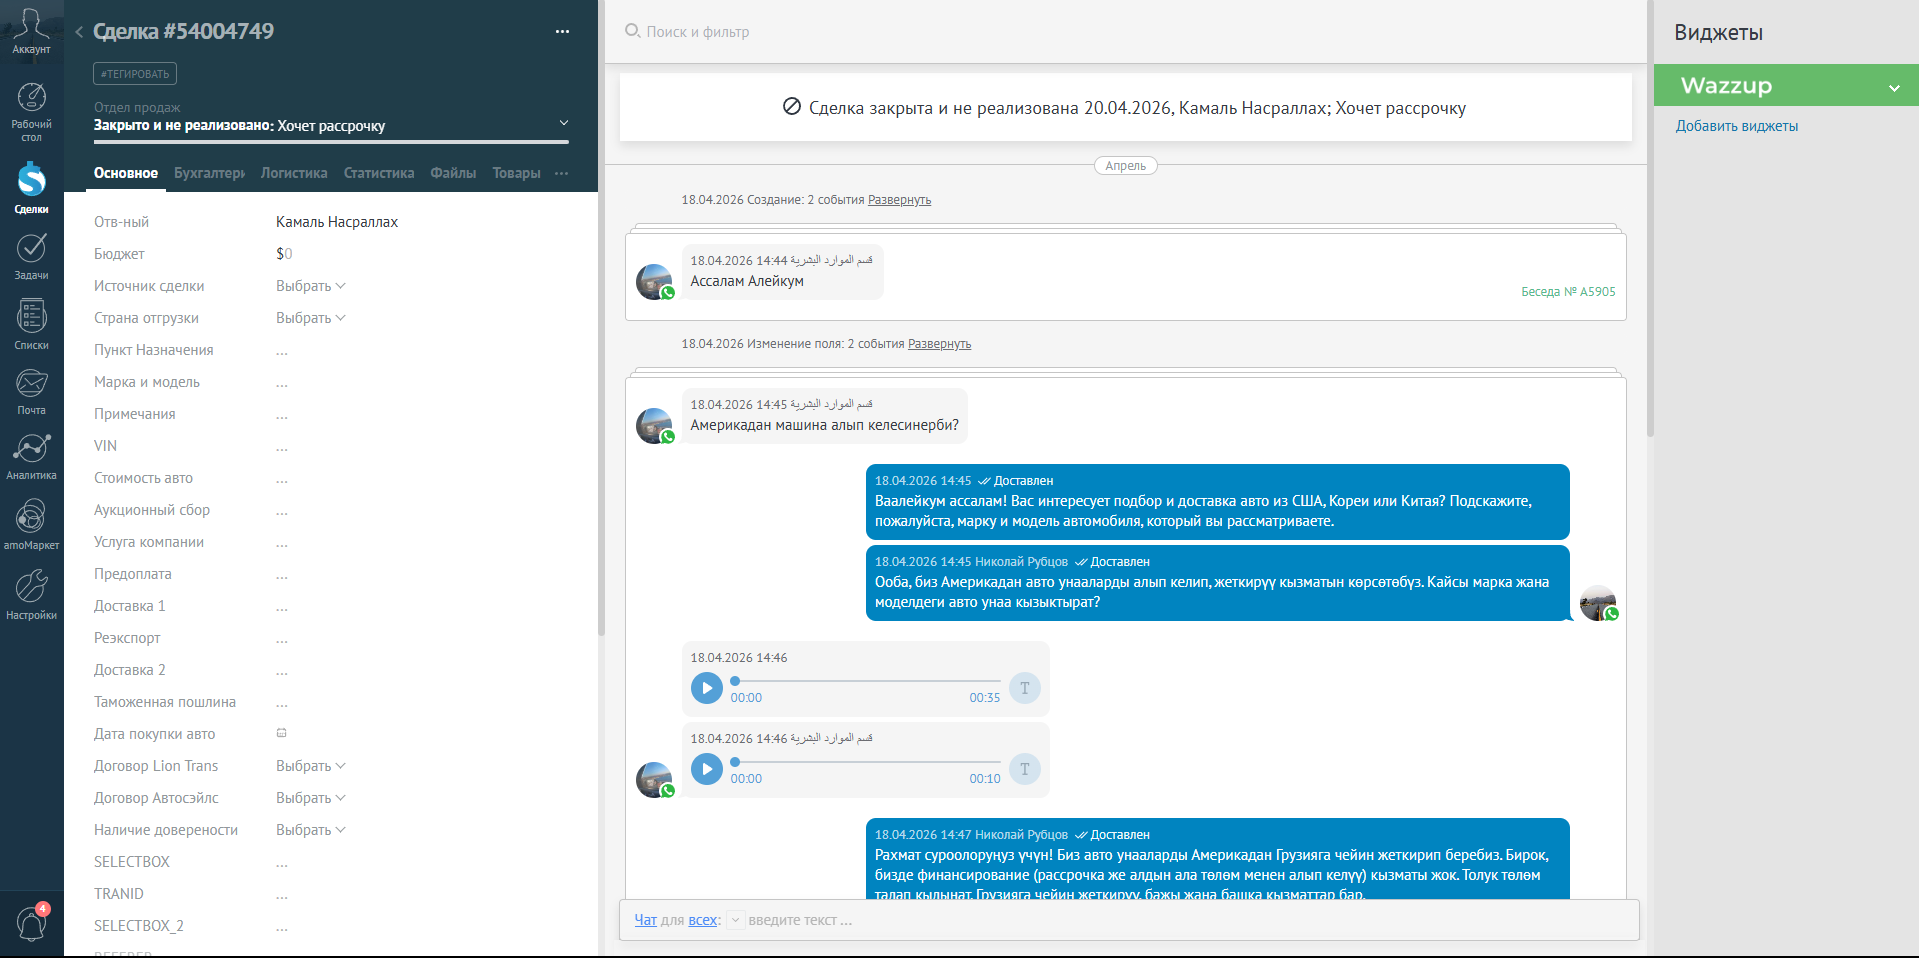Open the Договор Автосэйлс dropdown
1919x958 pixels.
pyautogui.click(x=311, y=798)
